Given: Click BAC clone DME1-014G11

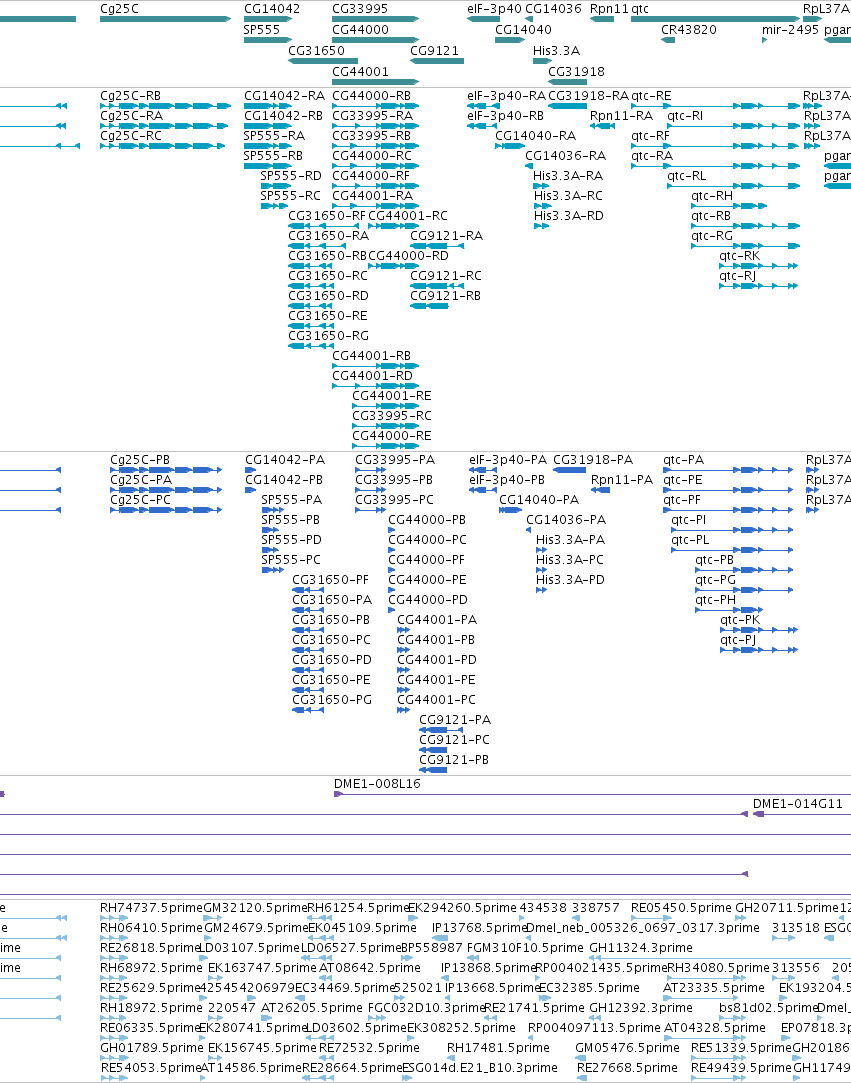Looking at the screenshot, I should point(797,804).
